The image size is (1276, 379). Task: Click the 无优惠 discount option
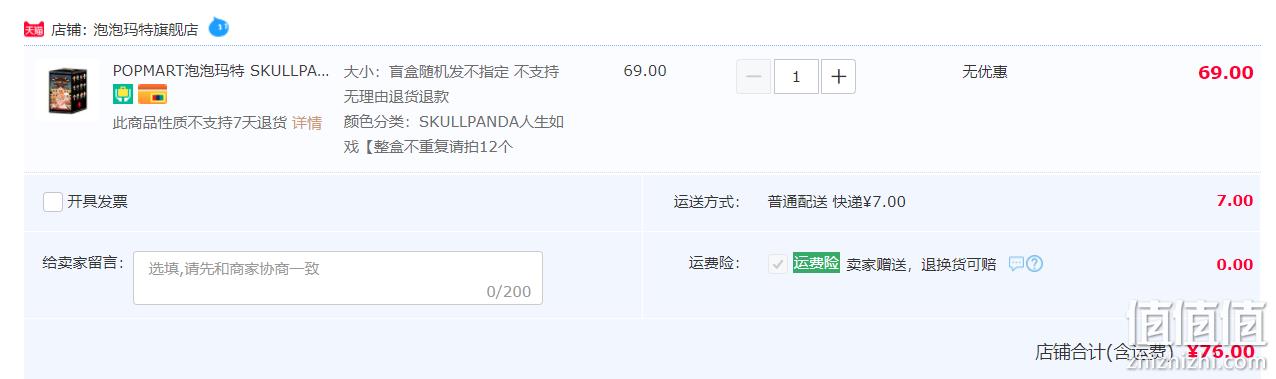tap(985, 72)
